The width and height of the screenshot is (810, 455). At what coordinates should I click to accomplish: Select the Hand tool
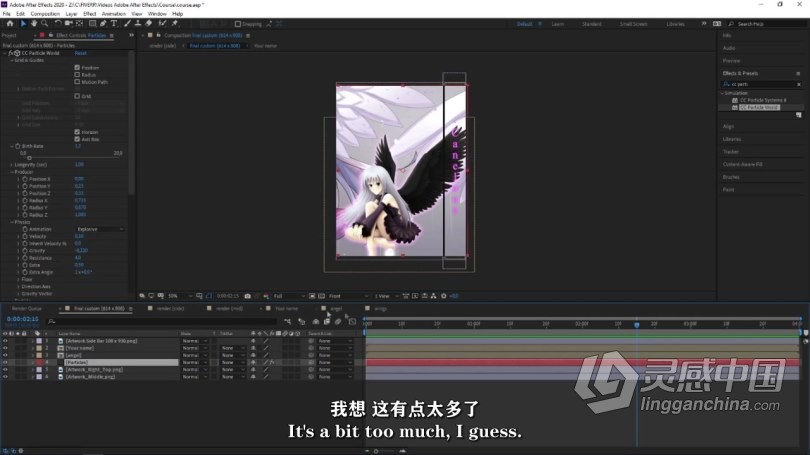point(34,24)
